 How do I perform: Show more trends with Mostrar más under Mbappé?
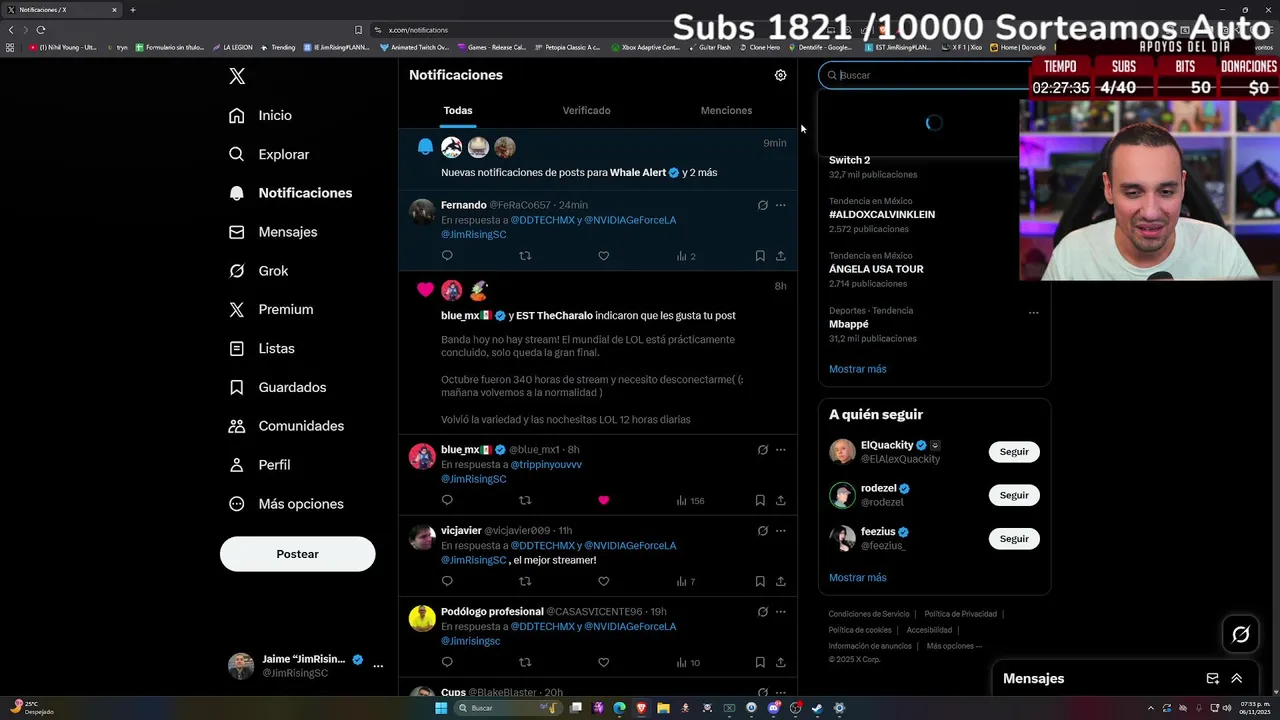(x=858, y=369)
